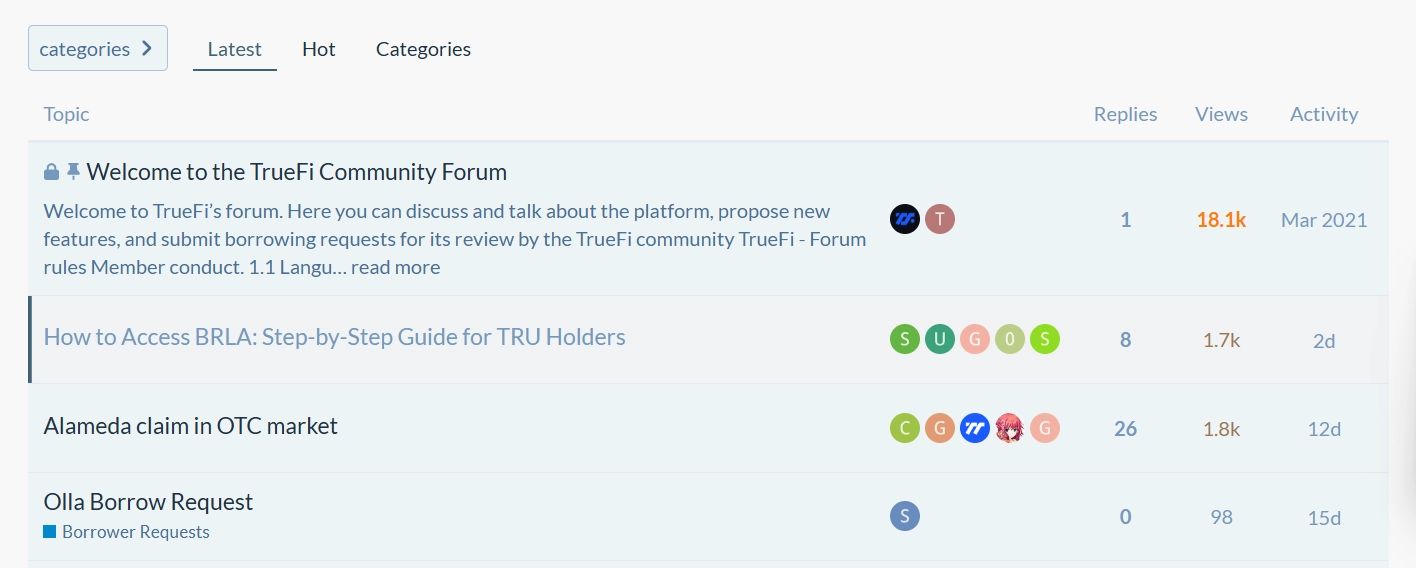Switch to the Hot tab

(318, 49)
